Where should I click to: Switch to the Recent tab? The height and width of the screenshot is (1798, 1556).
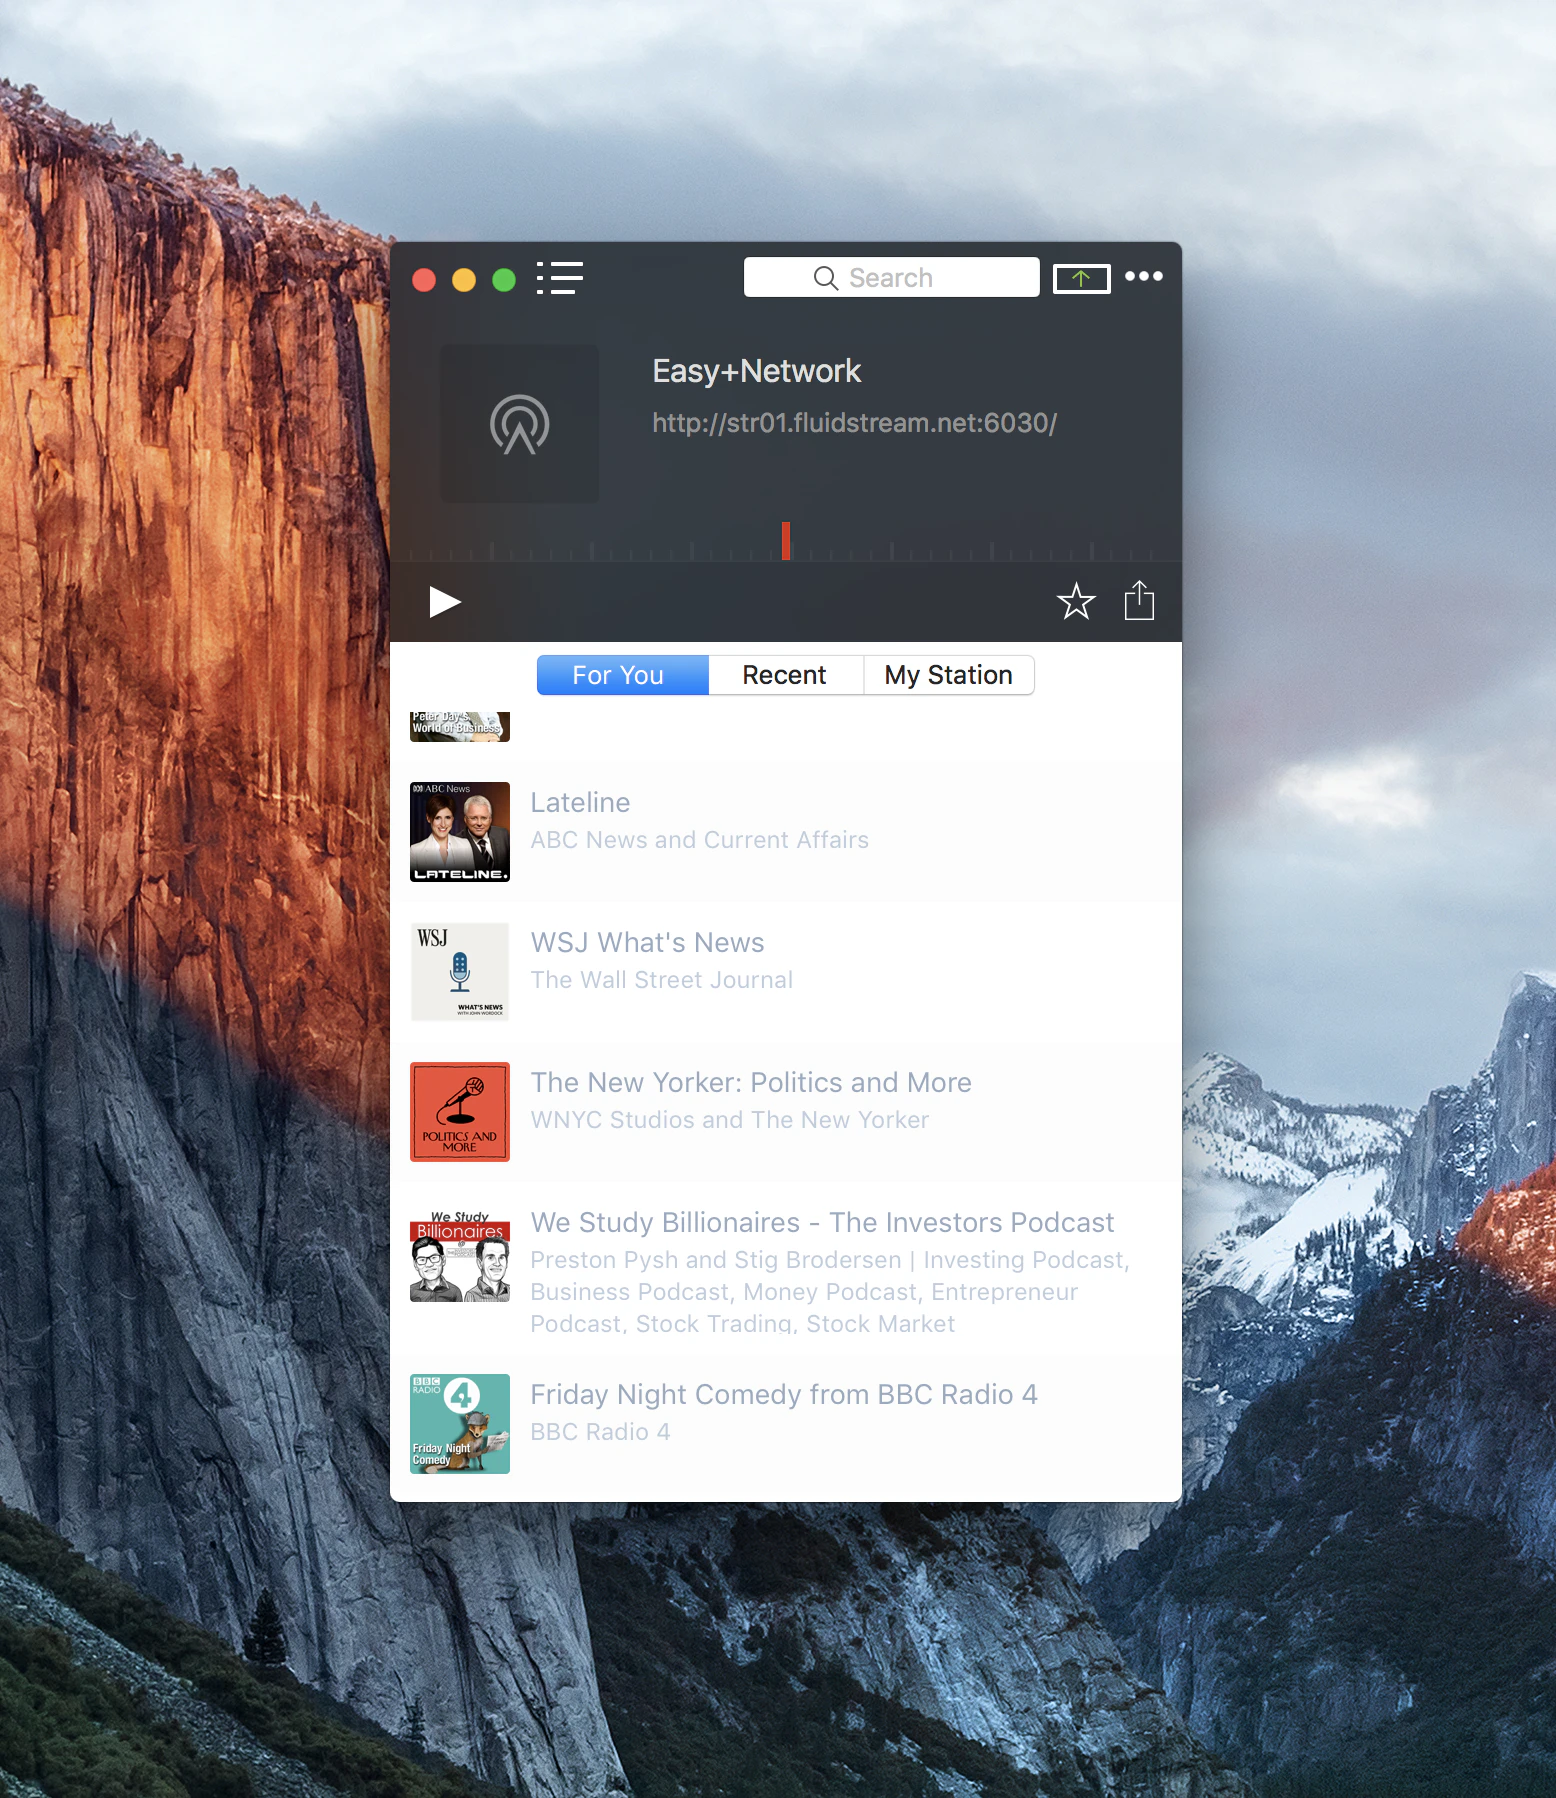785,675
